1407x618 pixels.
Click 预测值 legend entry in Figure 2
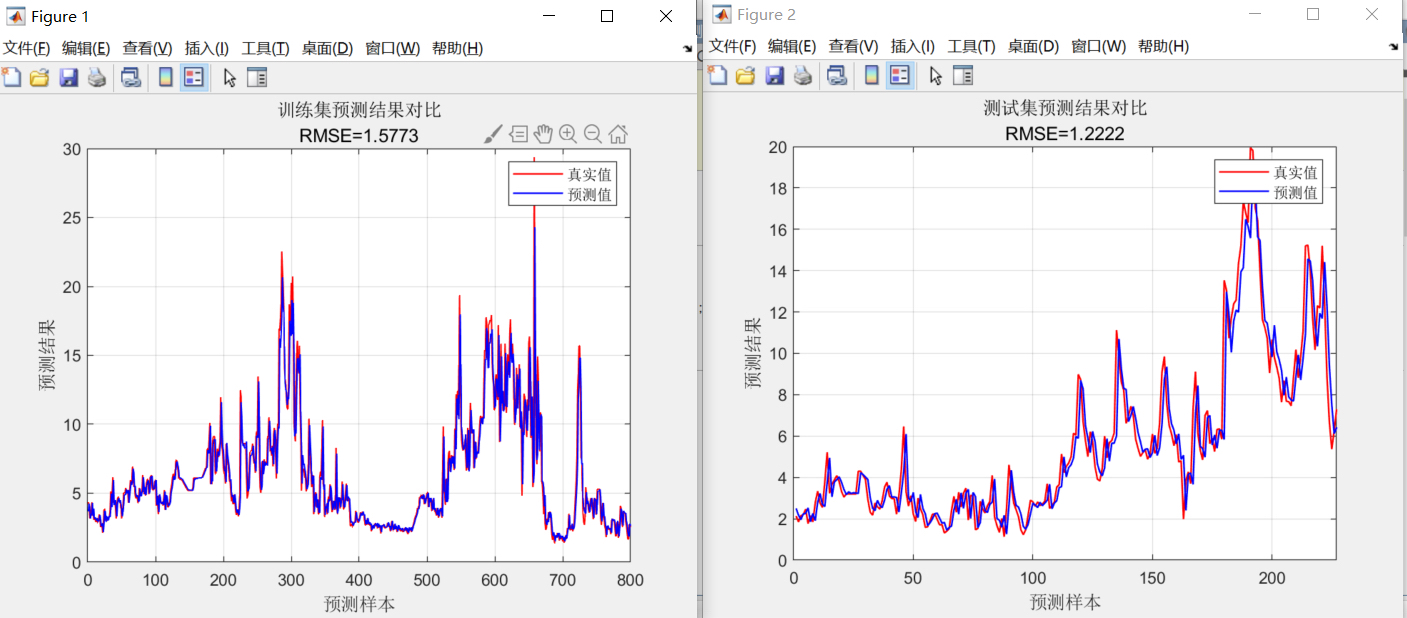[x=1297, y=192]
